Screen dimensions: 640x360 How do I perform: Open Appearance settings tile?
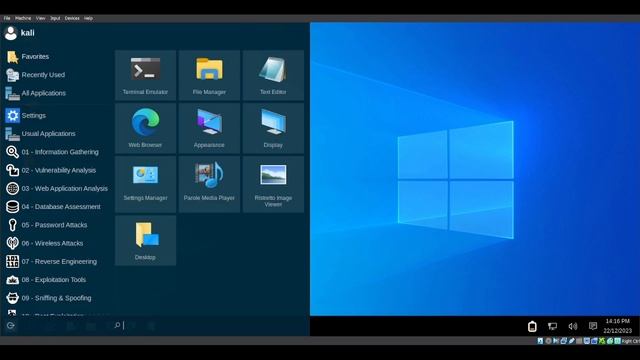tap(209, 128)
